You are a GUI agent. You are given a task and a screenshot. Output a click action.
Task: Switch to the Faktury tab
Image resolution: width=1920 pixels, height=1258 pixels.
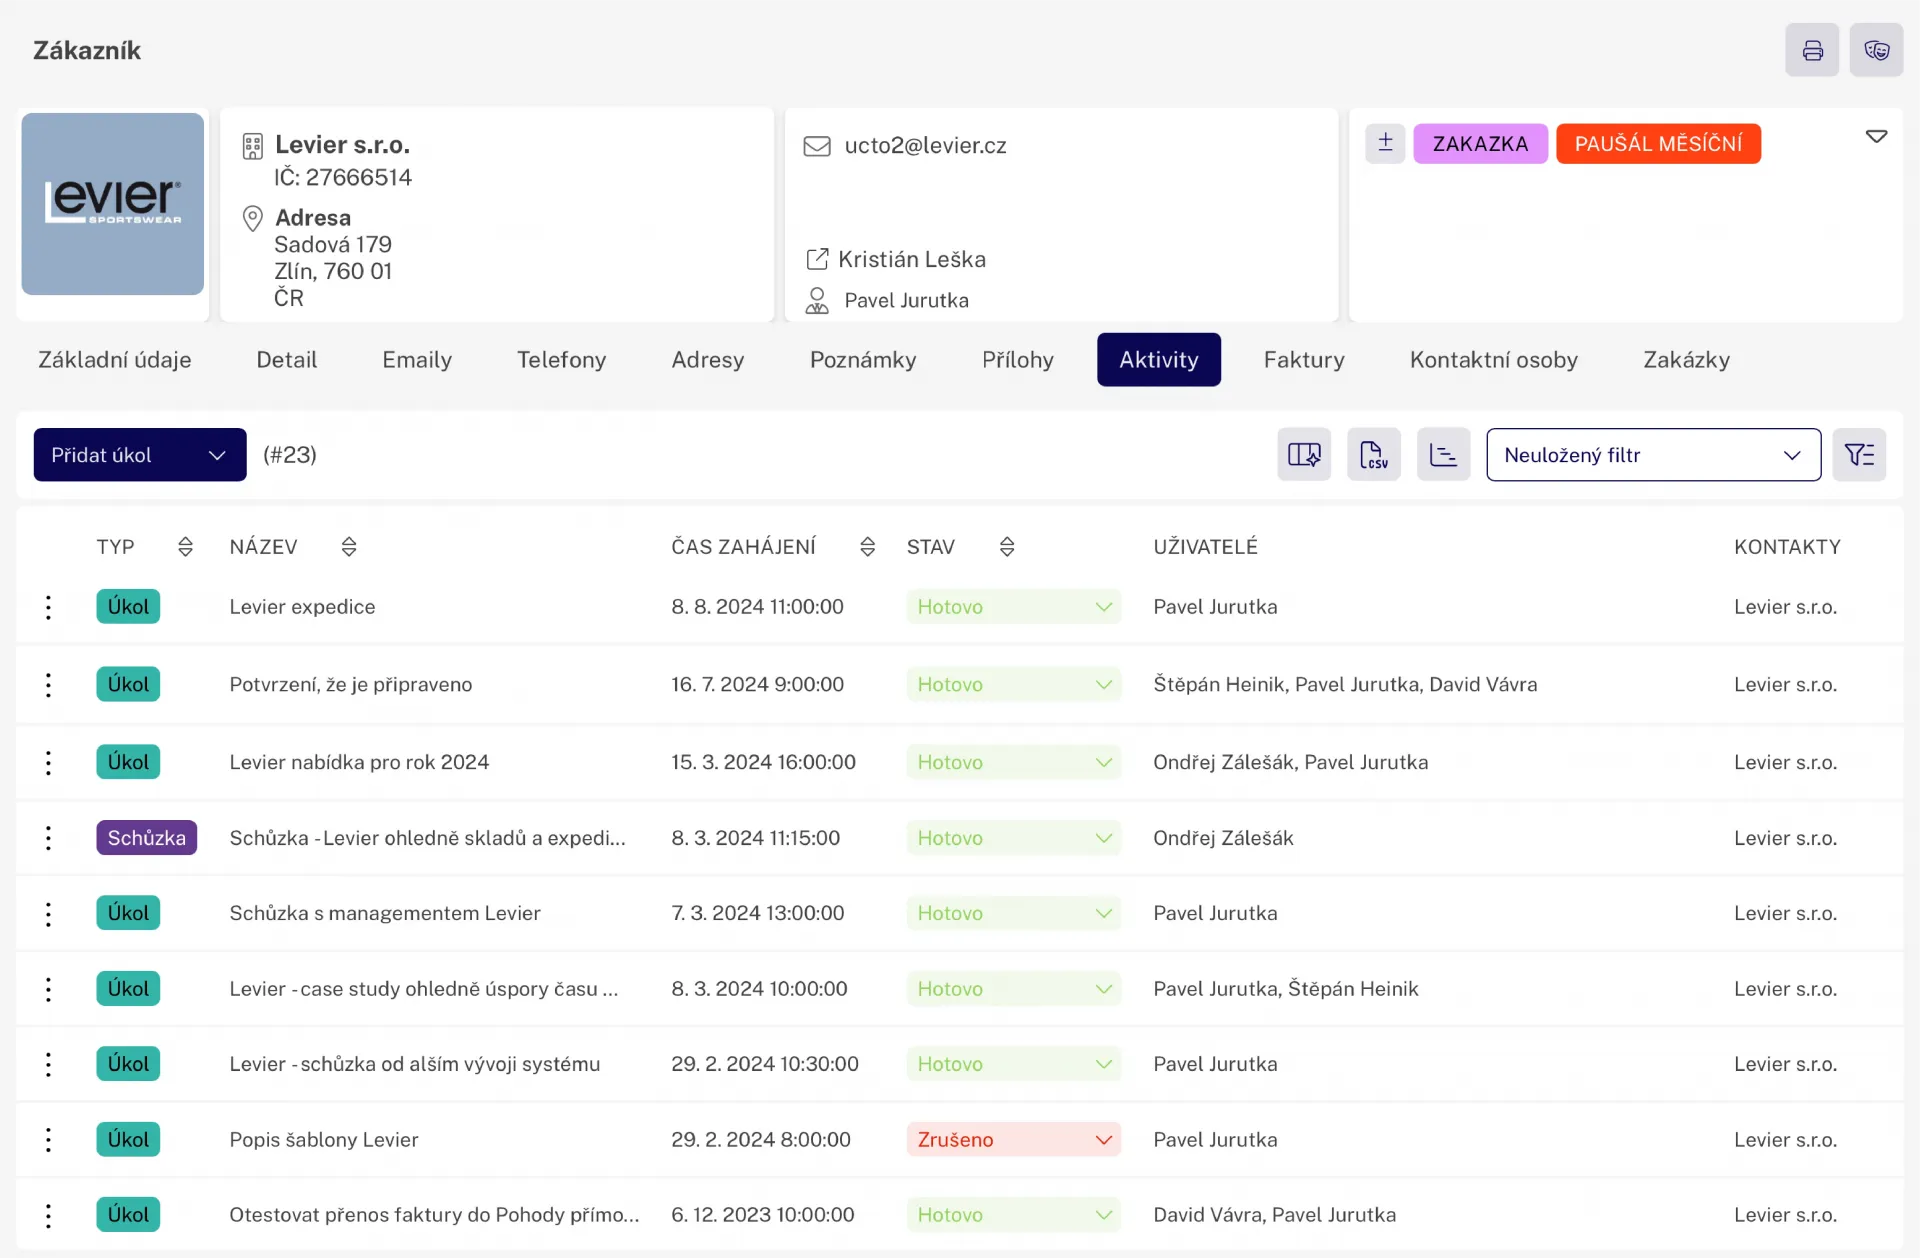pos(1303,360)
